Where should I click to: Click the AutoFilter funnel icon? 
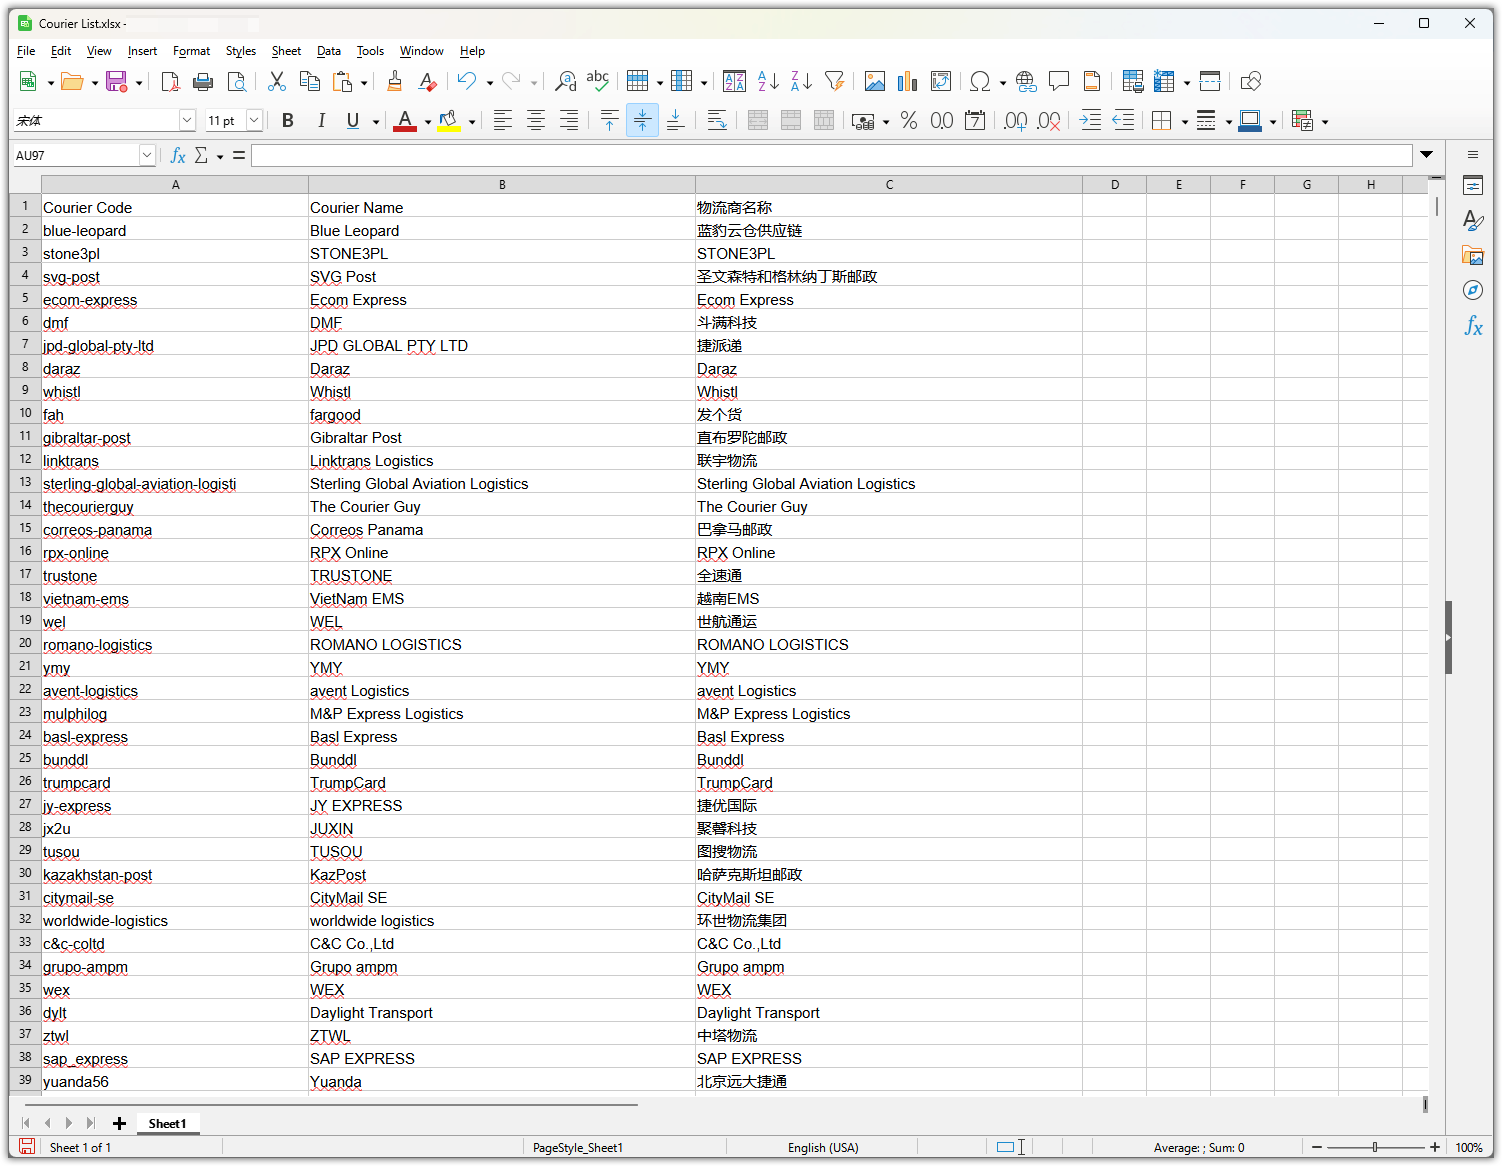pos(834,82)
